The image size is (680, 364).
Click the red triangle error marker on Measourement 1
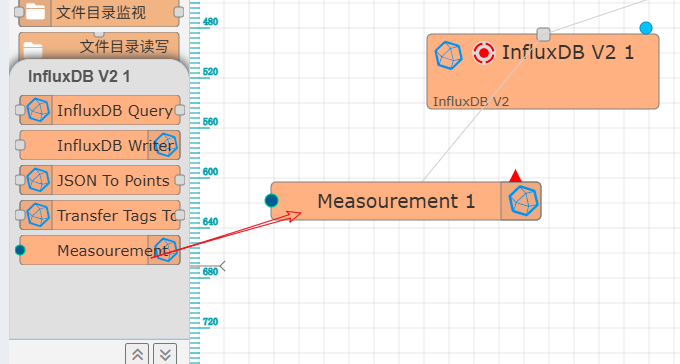pos(515,176)
